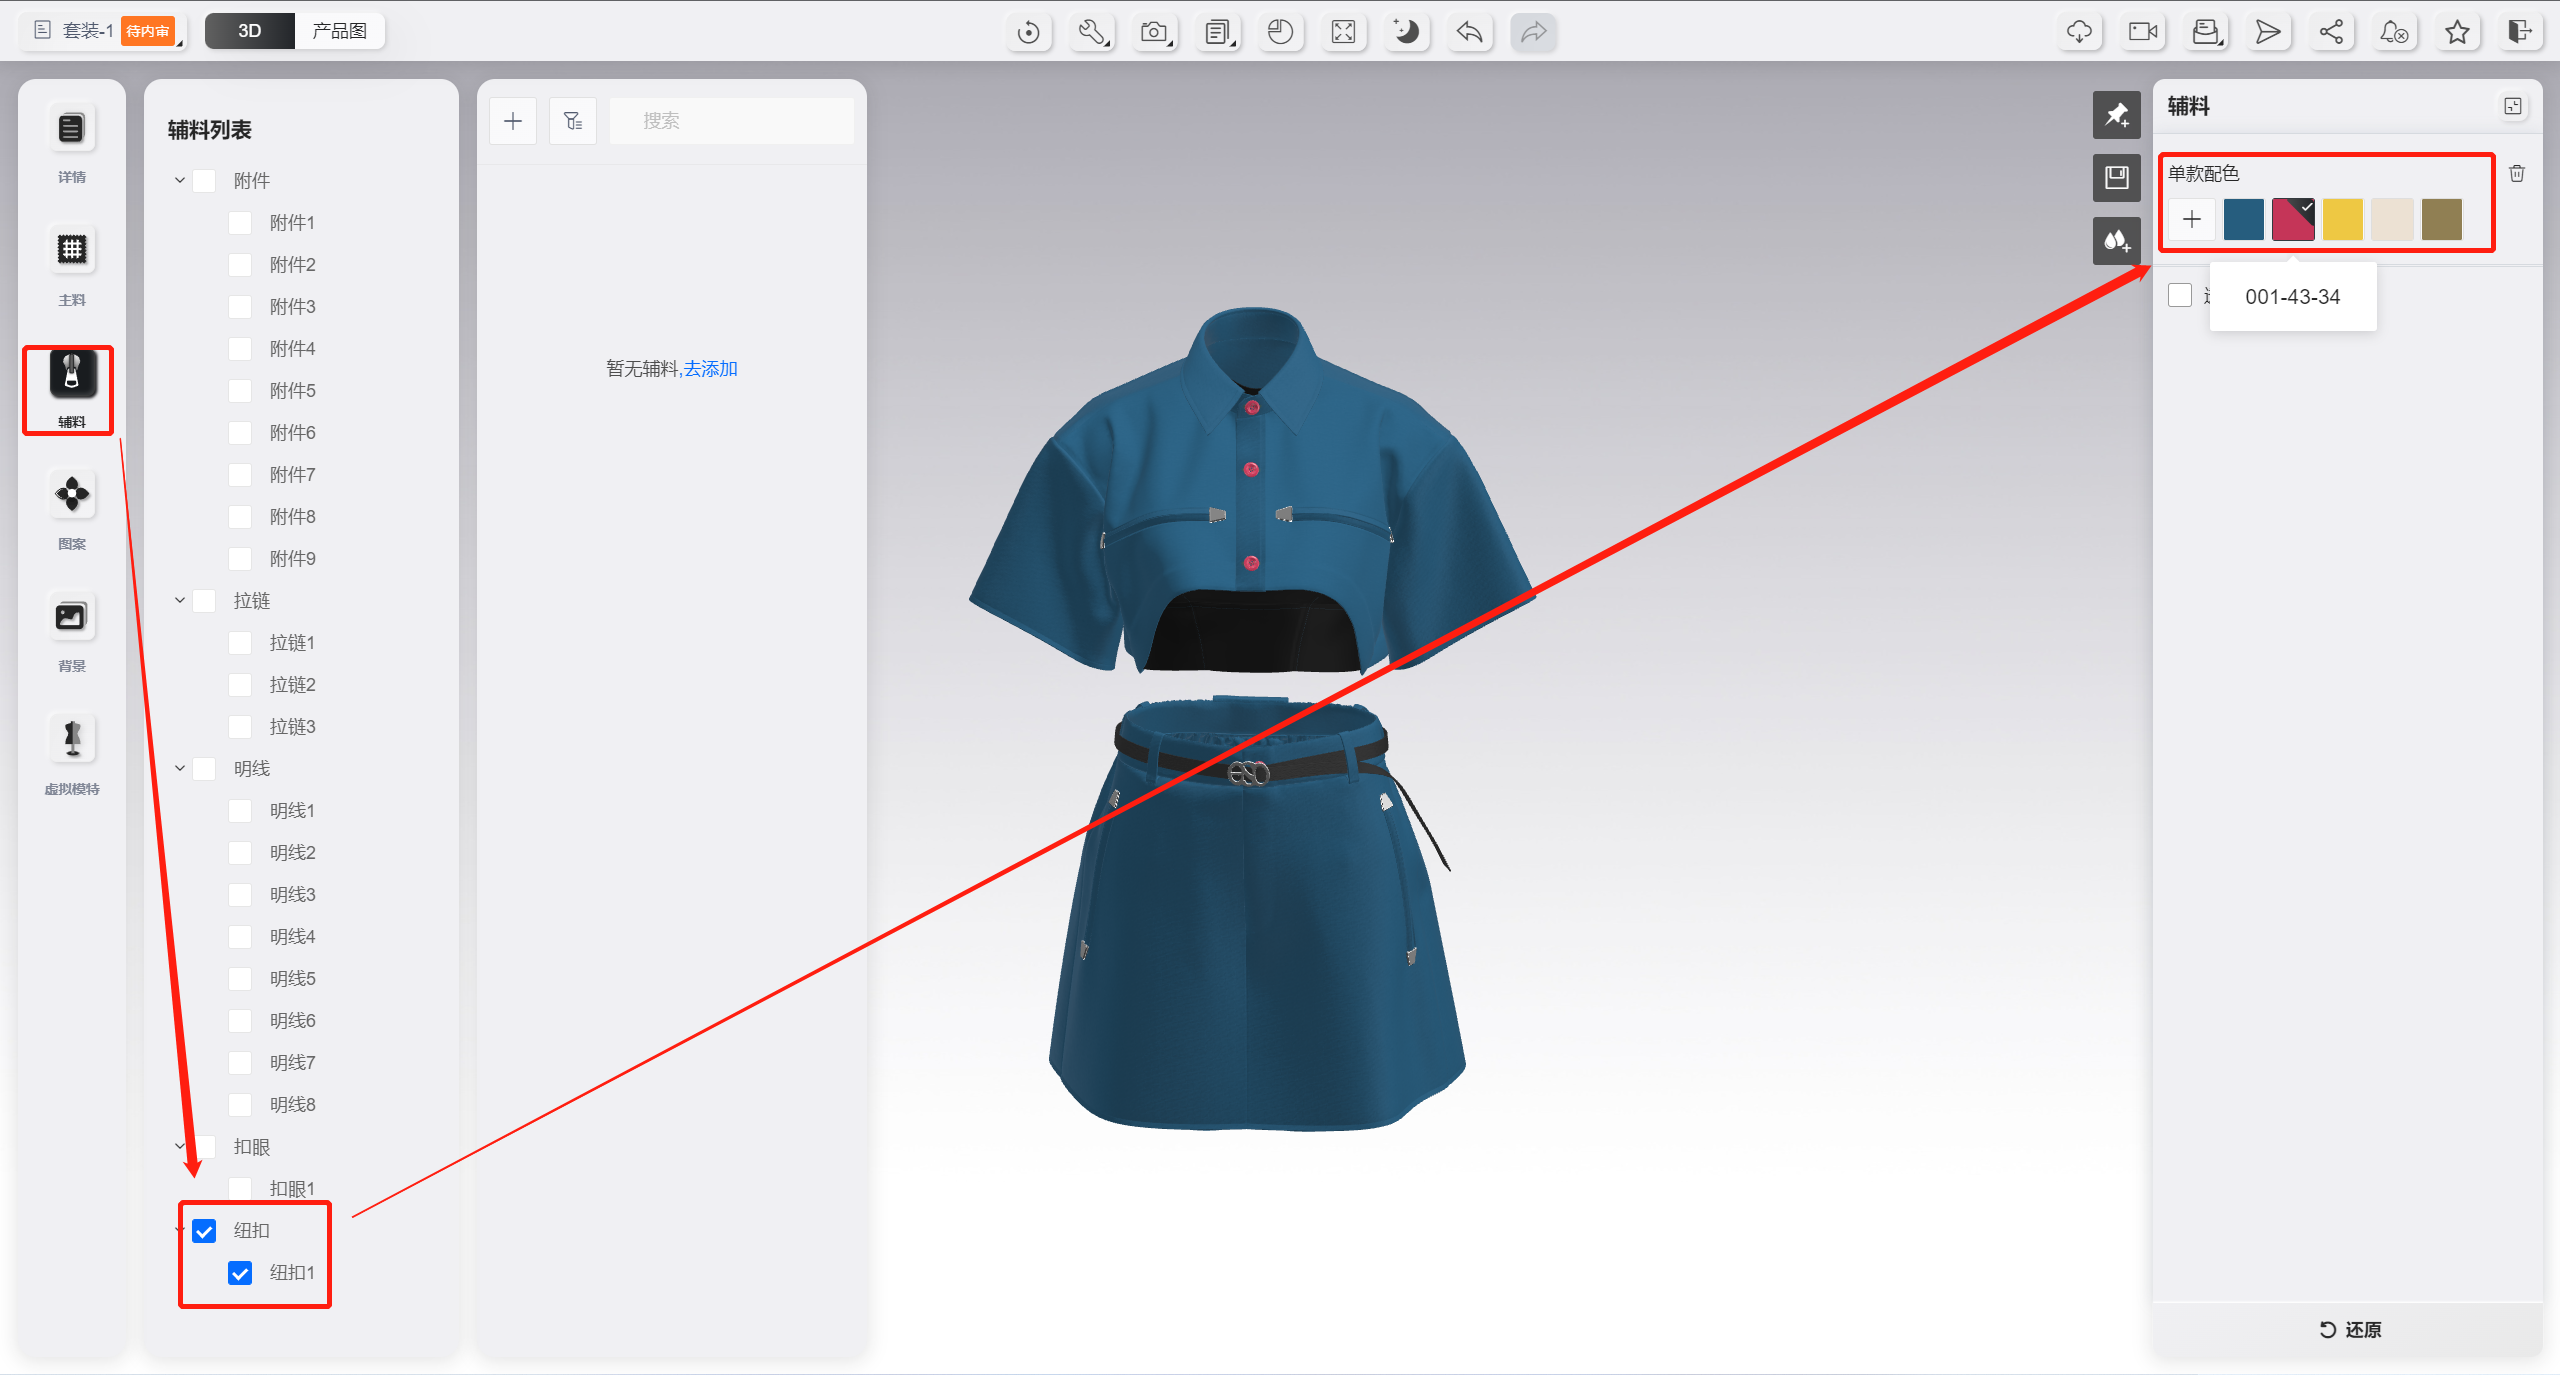Switch to the 产品图 tab
The width and height of the screenshot is (2560, 1375).
point(339,31)
